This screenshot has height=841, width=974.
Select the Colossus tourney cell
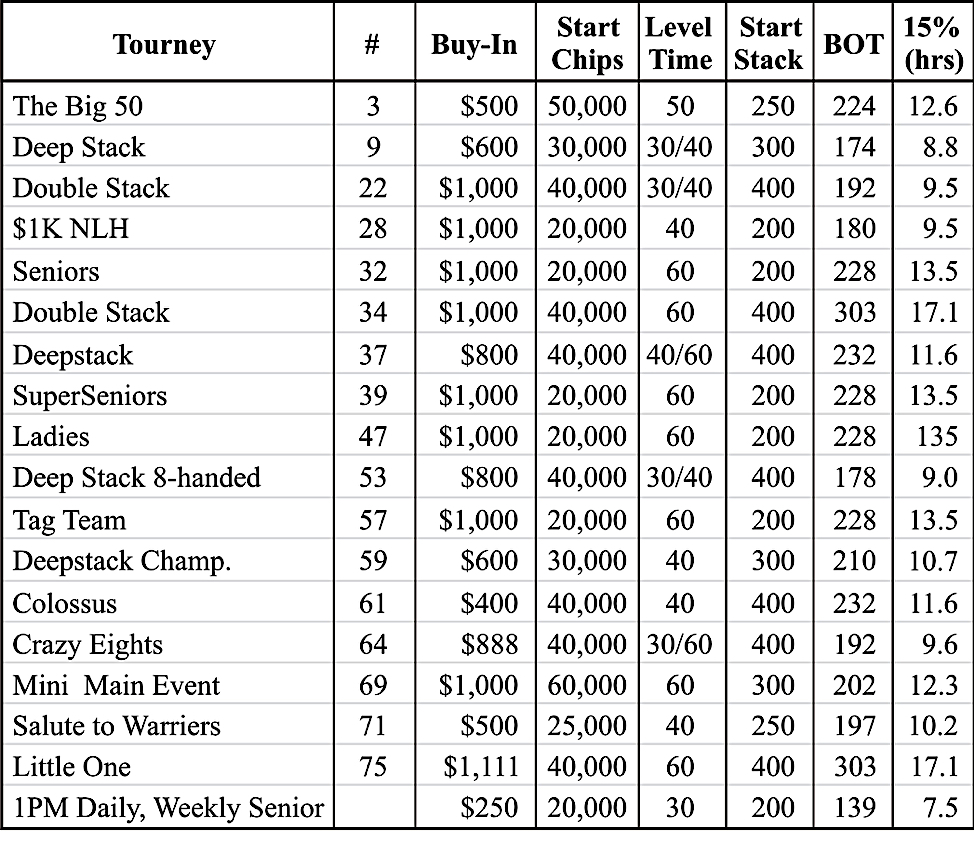click(x=65, y=604)
